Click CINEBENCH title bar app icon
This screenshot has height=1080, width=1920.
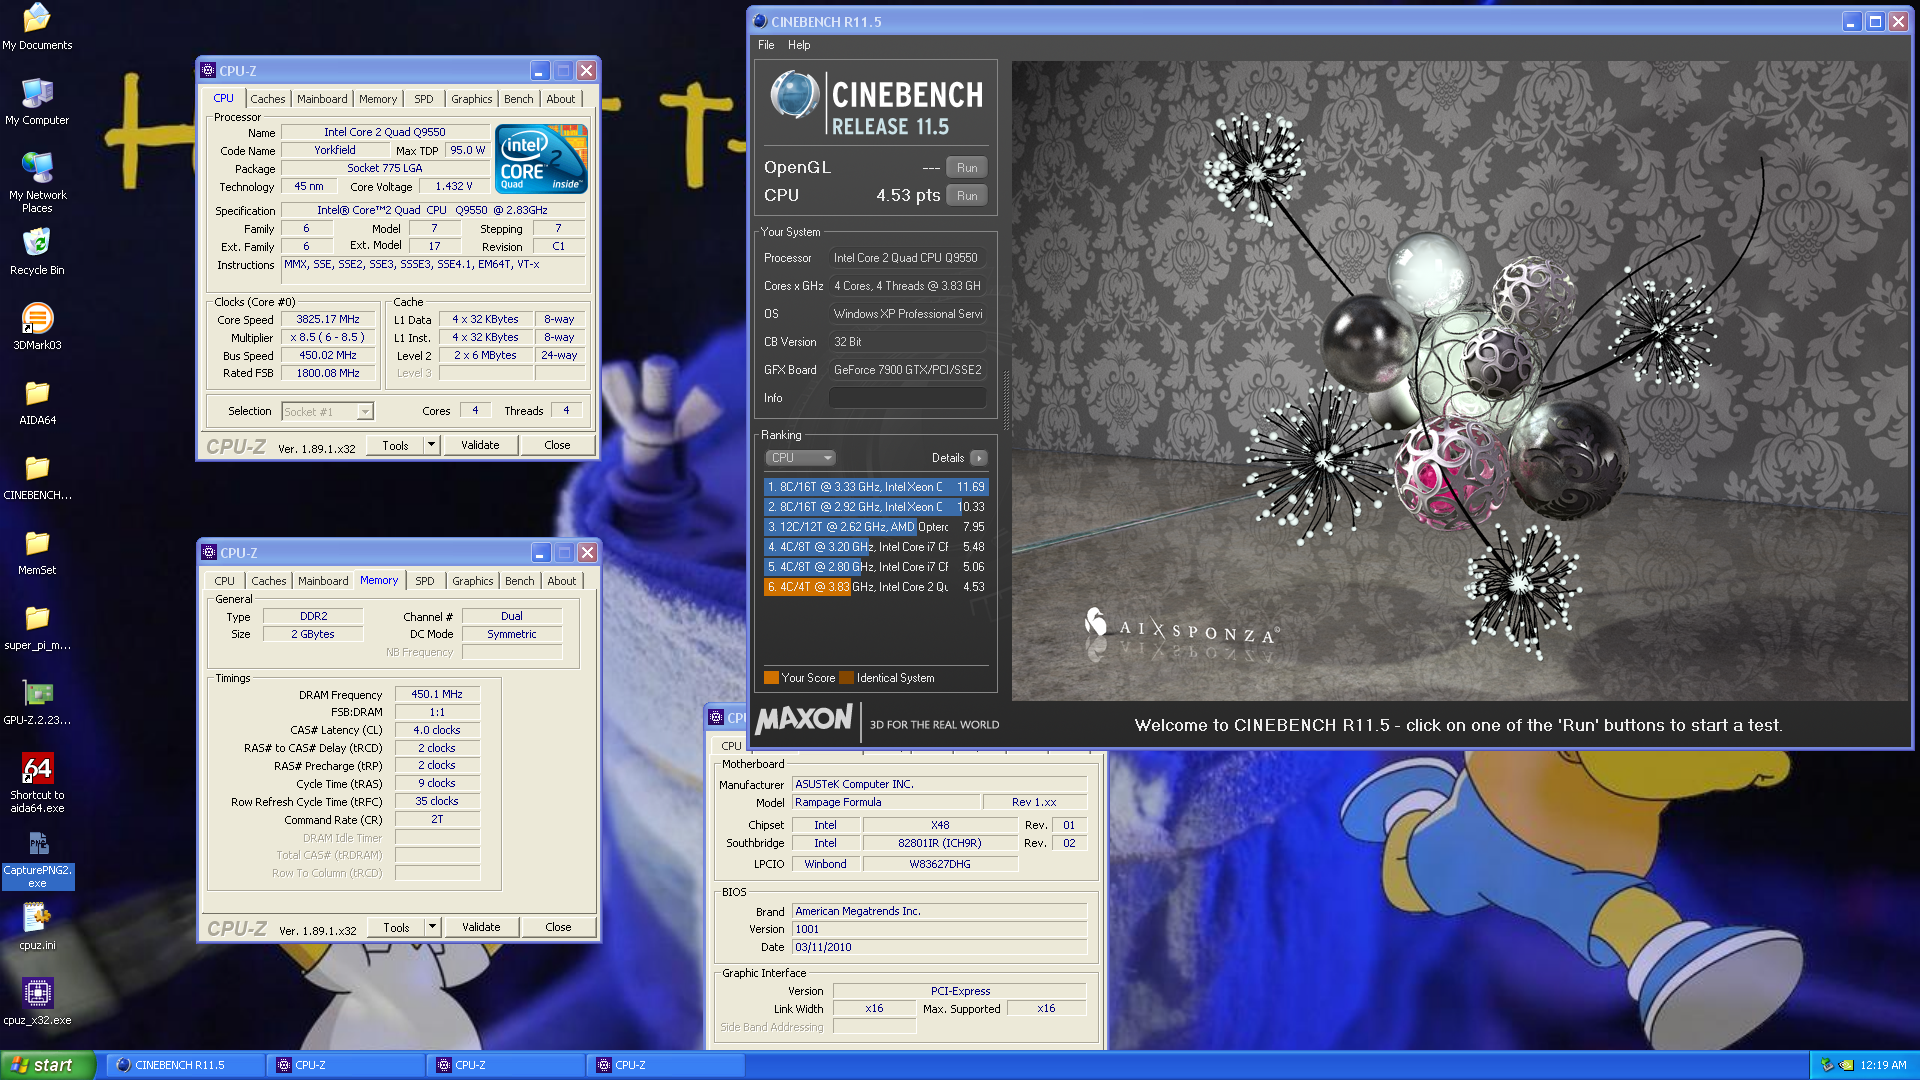(x=760, y=21)
